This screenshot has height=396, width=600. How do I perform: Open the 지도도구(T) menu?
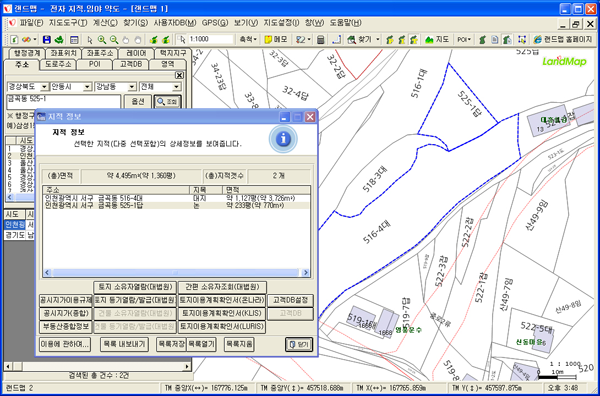[x=68, y=23]
